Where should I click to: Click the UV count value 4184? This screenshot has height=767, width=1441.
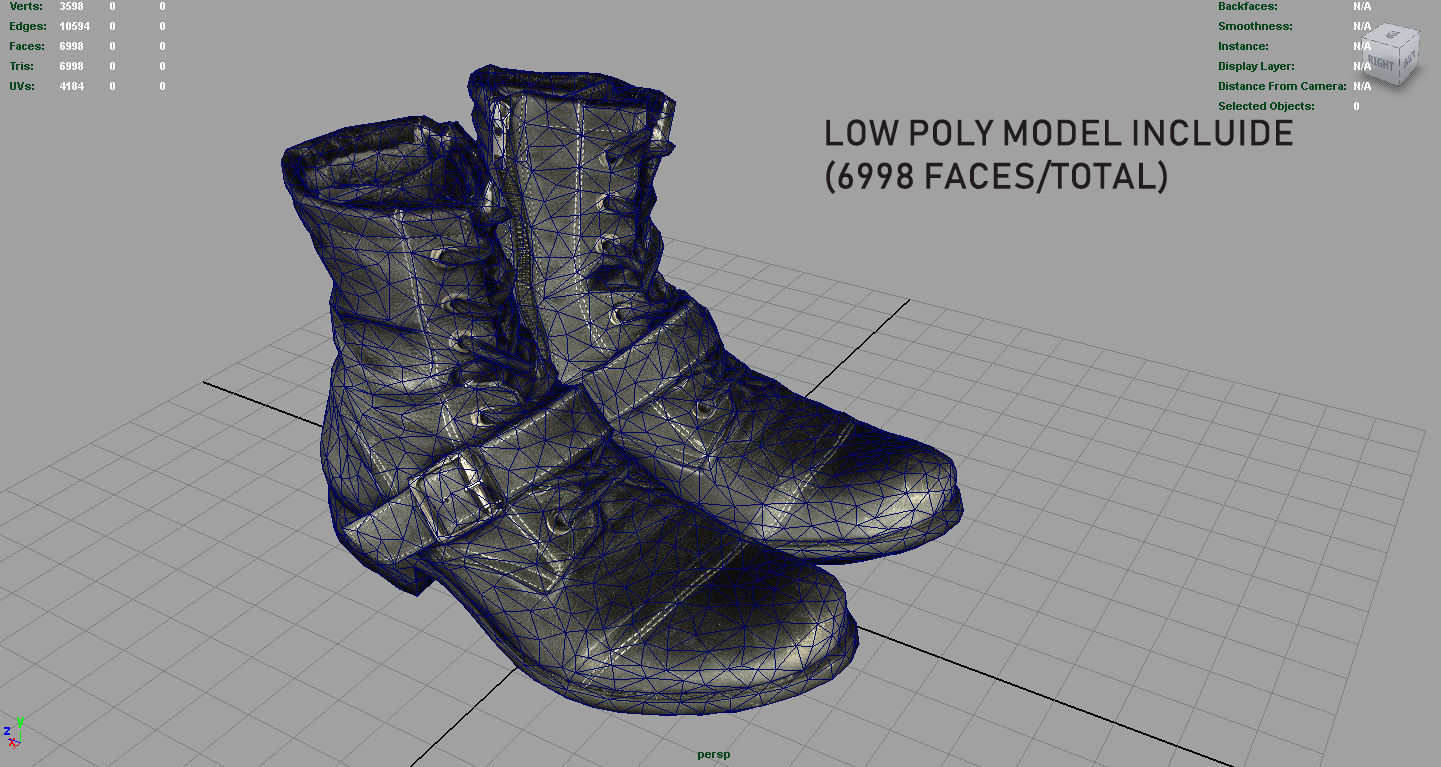(72, 86)
